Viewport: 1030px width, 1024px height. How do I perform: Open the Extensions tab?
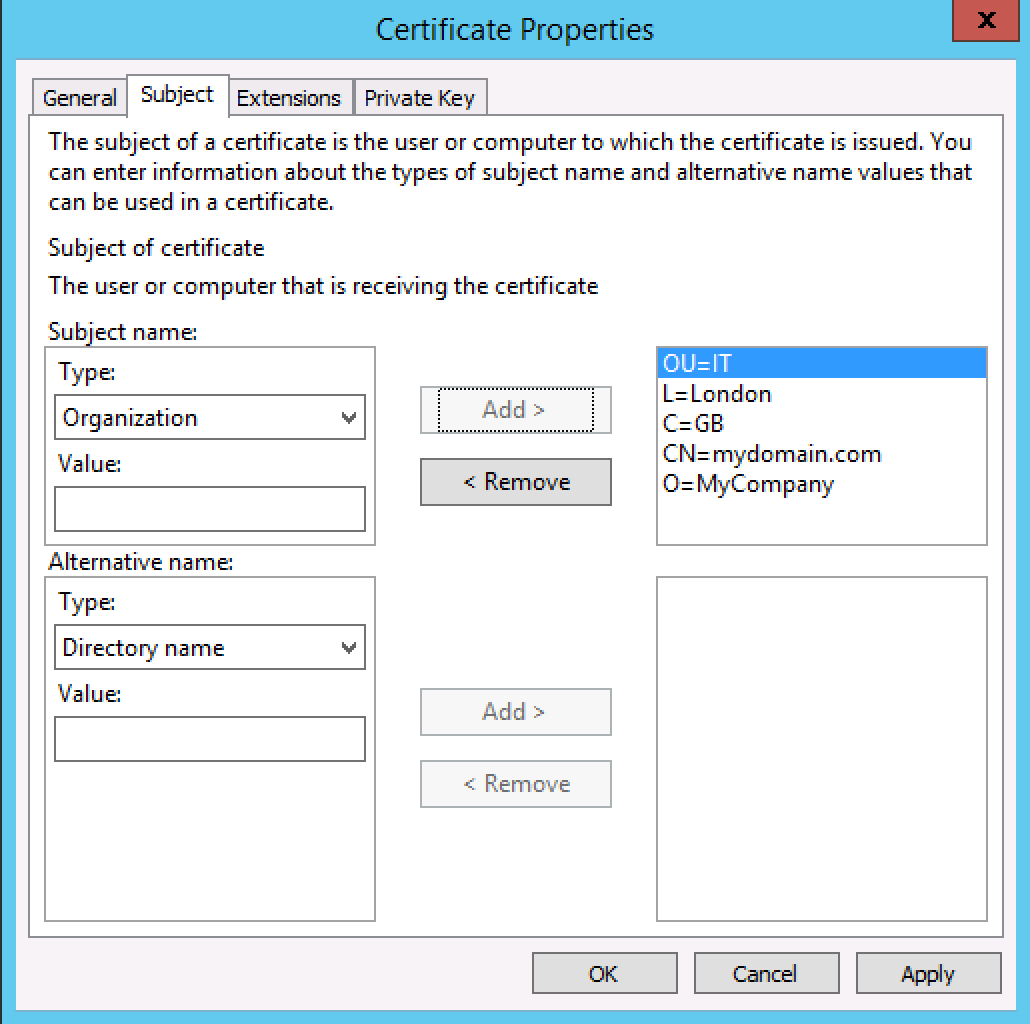[x=289, y=98]
